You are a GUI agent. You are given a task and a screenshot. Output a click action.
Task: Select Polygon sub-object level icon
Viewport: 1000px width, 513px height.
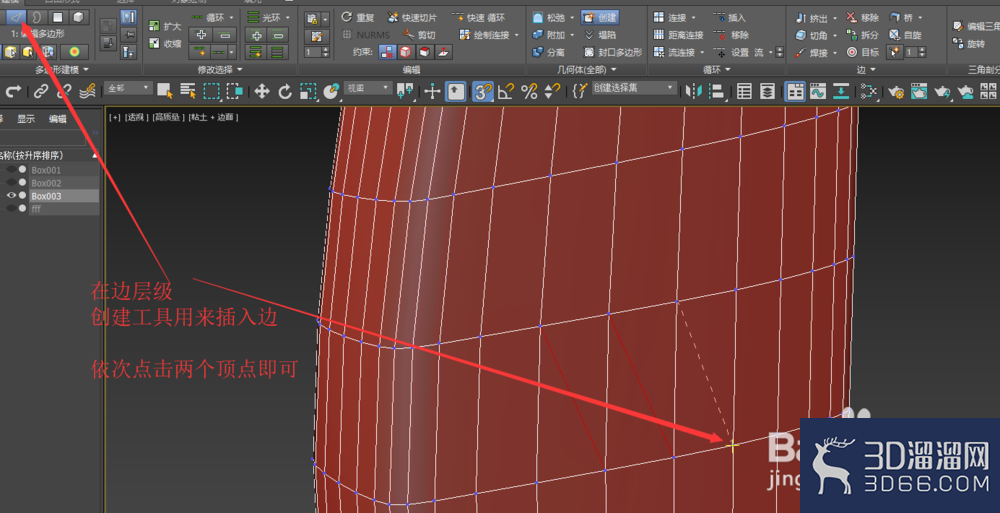(57, 17)
